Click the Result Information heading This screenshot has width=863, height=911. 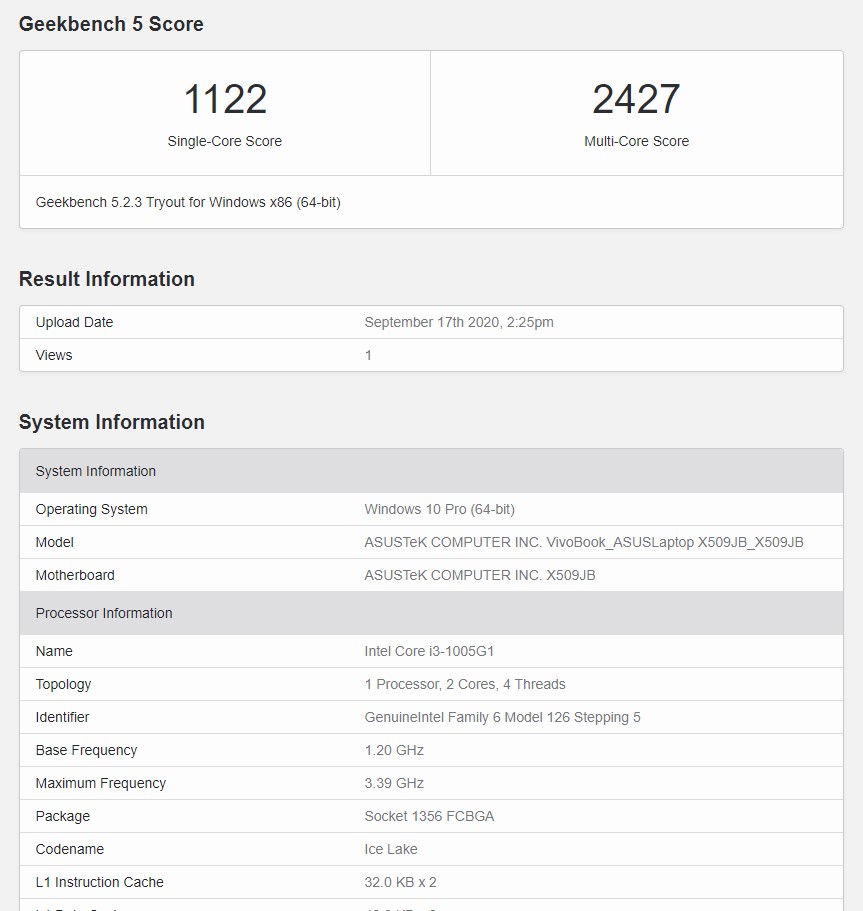(107, 279)
